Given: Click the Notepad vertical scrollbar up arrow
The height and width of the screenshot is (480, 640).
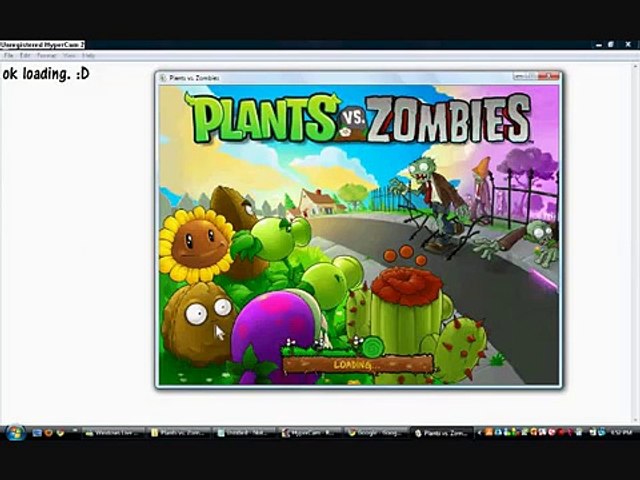Looking at the screenshot, I should [x=636, y=66].
